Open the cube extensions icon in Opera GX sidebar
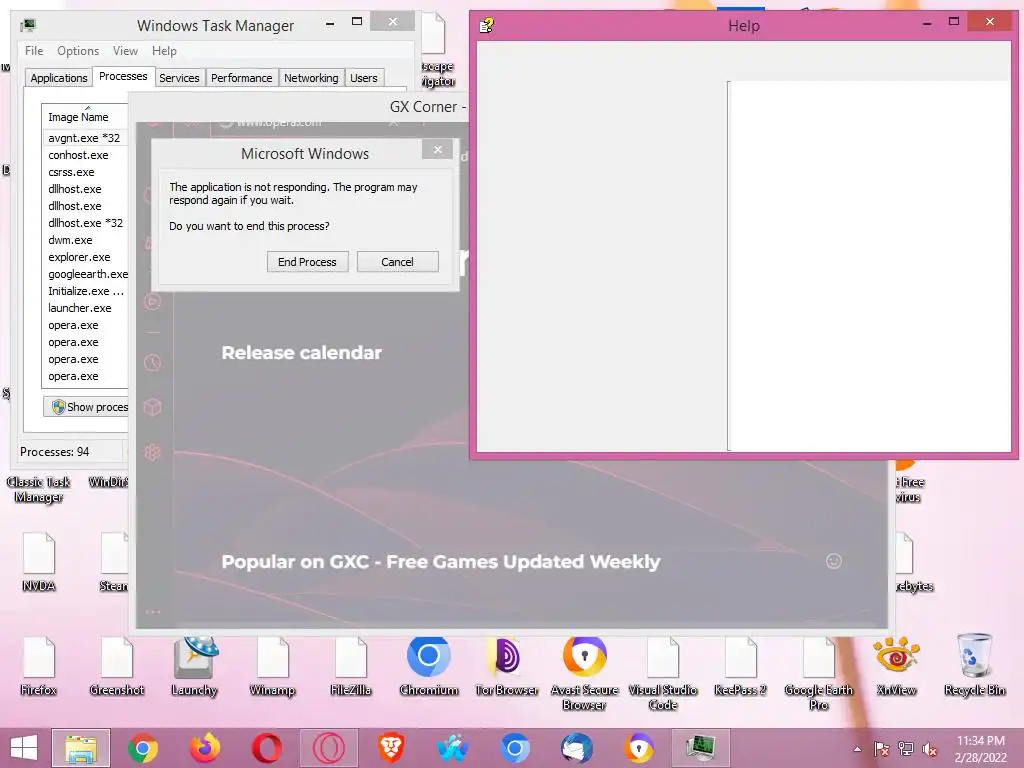 click(x=153, y=408)
